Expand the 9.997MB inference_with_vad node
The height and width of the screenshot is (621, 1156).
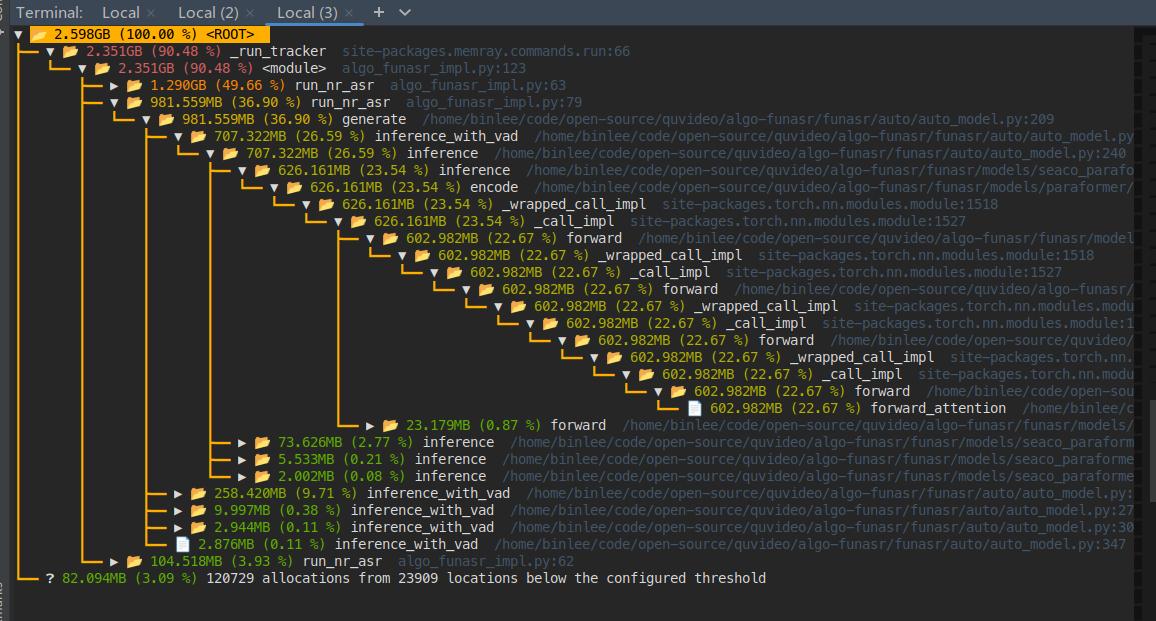[x=178, y=510]
